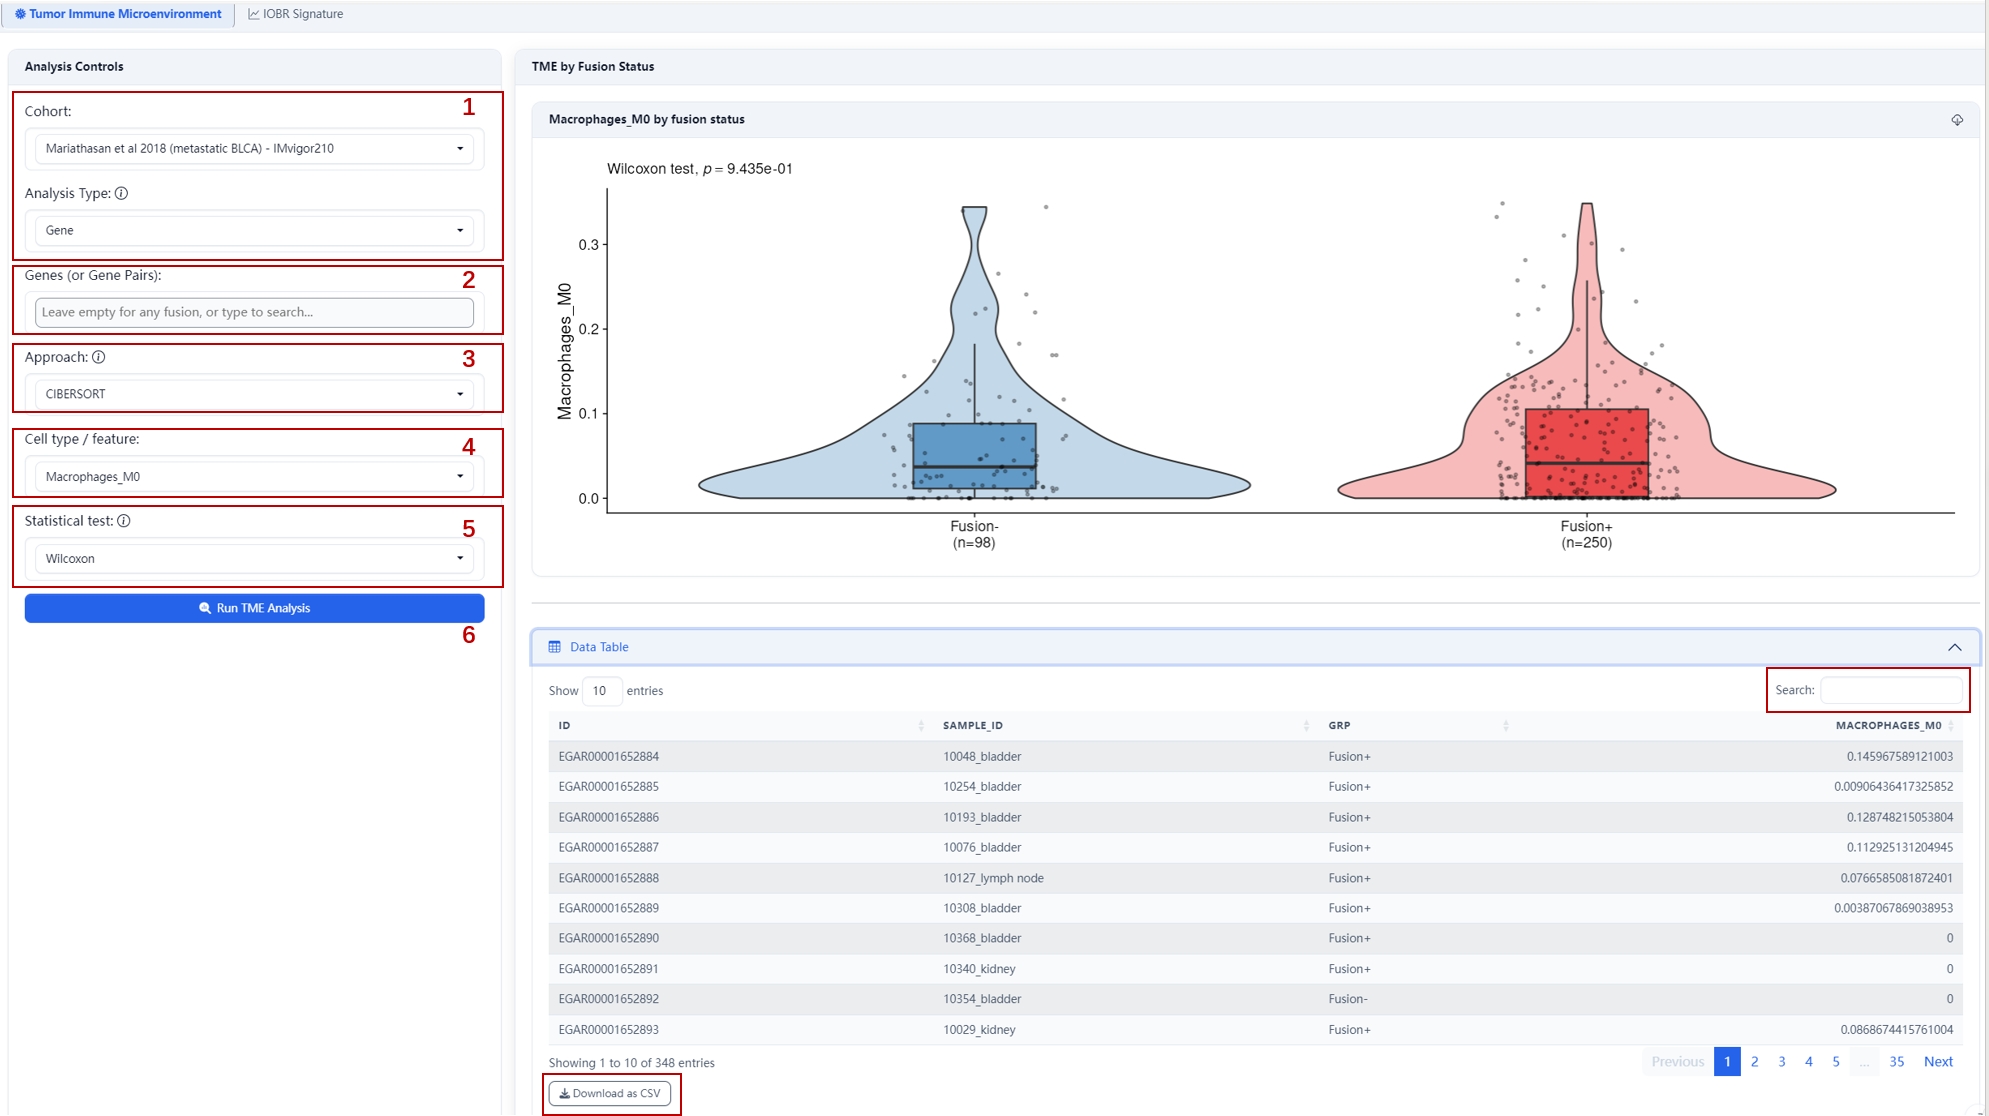This screenshot has height=1116, width=1989.
Task: Go to table page 2
Action: coord(1754,1062)
